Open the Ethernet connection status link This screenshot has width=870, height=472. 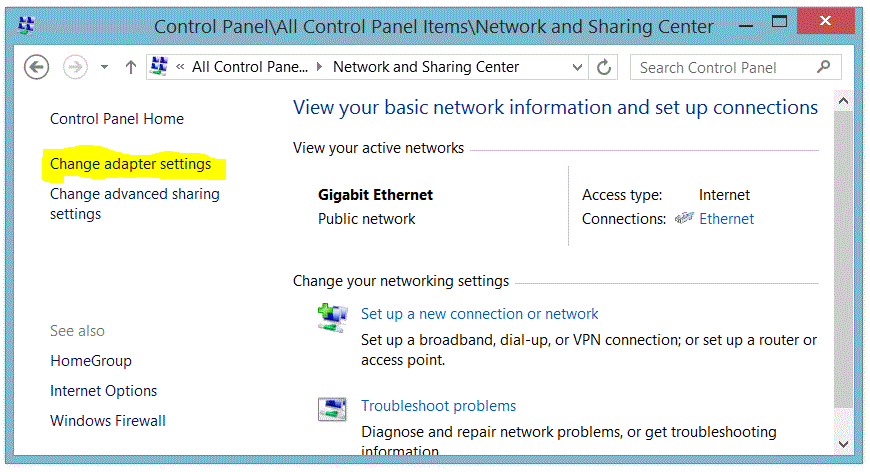click(x=726, y=219)
